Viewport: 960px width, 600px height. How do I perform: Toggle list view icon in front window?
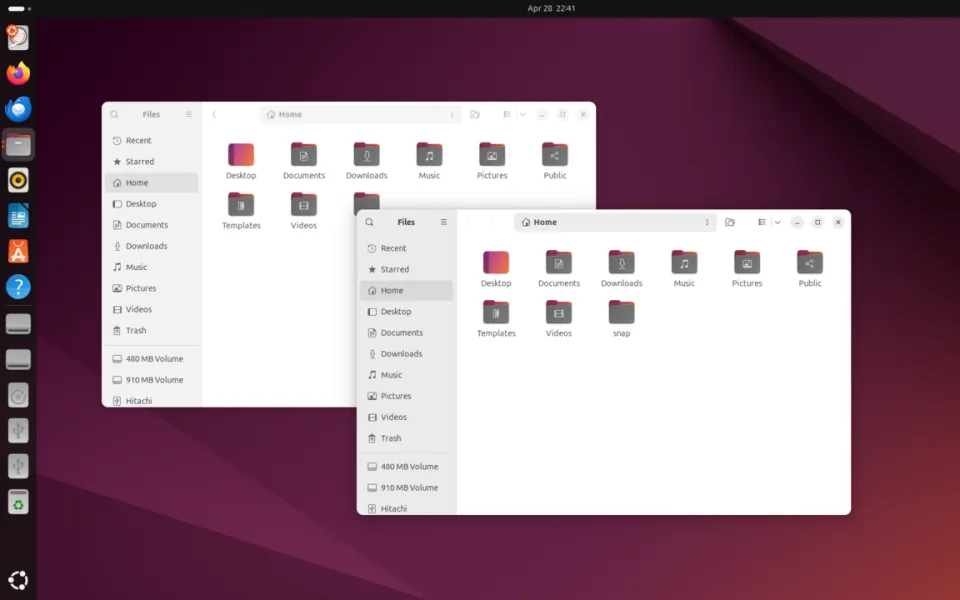[x=762, y=222]
